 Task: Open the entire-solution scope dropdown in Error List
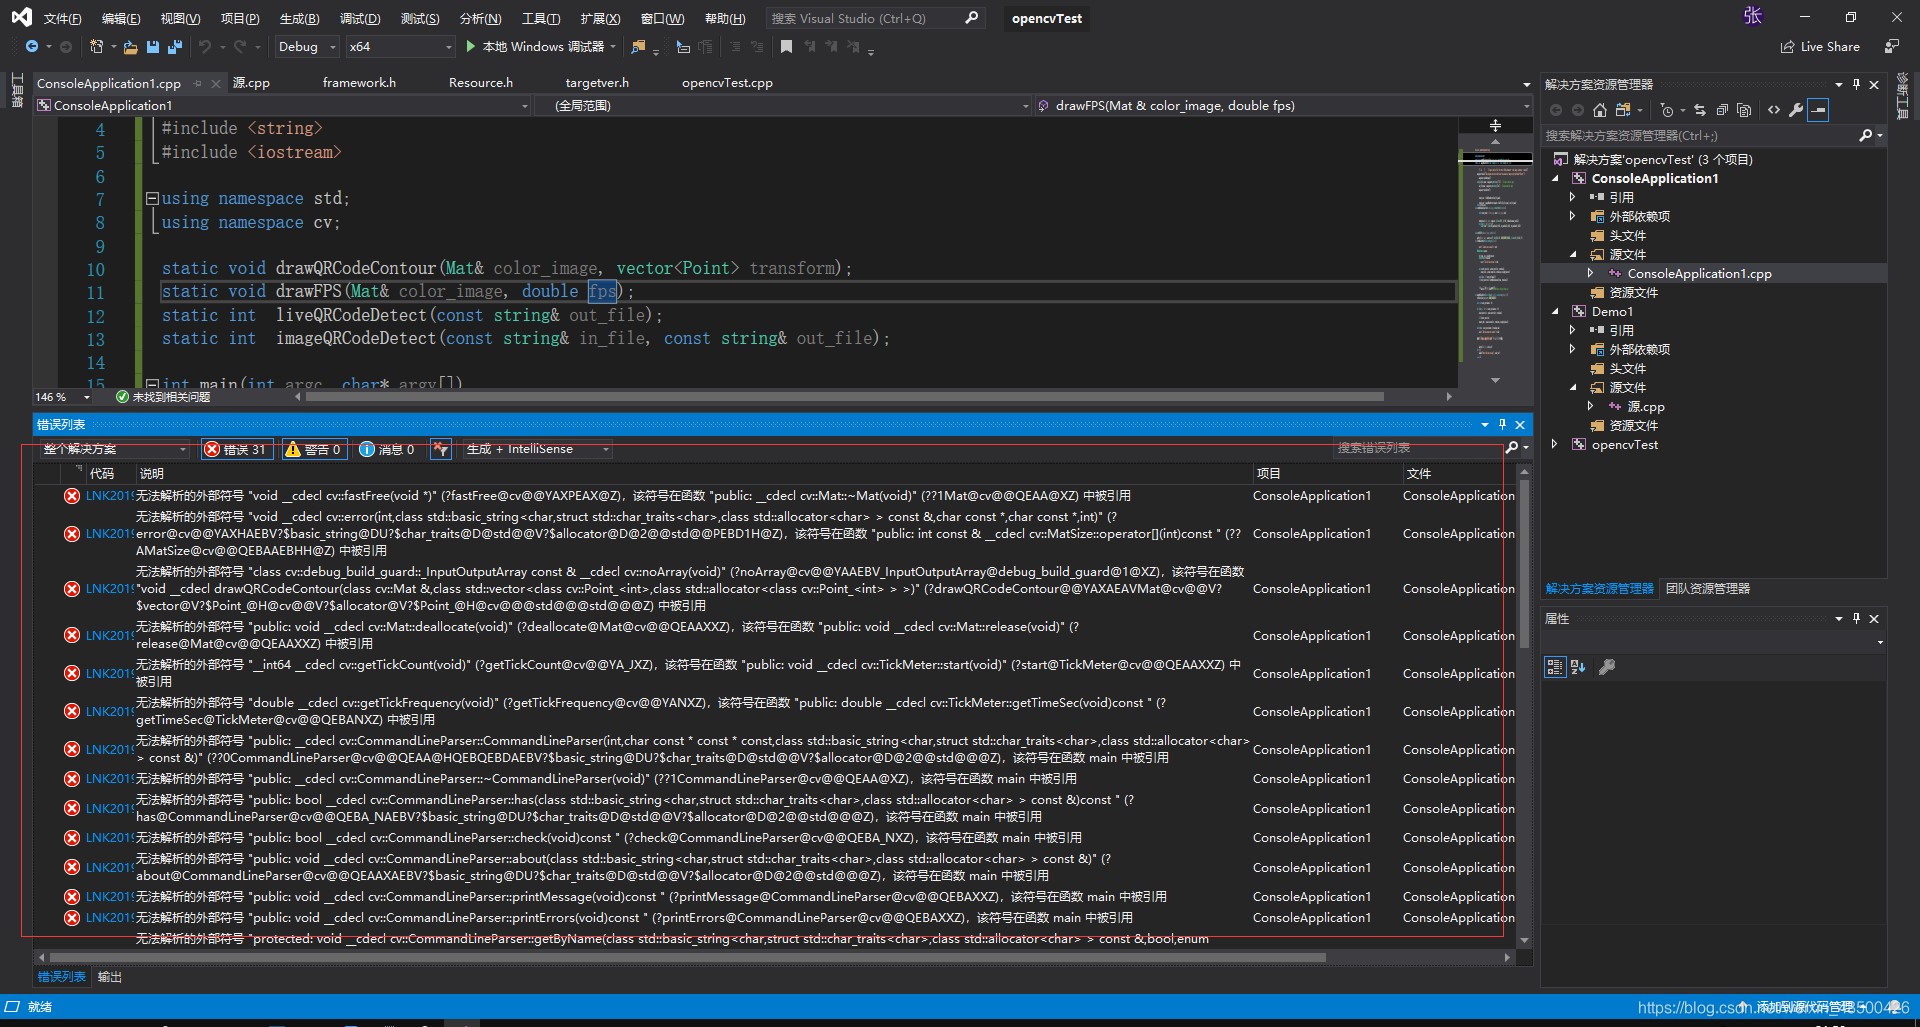pos(114,449)
